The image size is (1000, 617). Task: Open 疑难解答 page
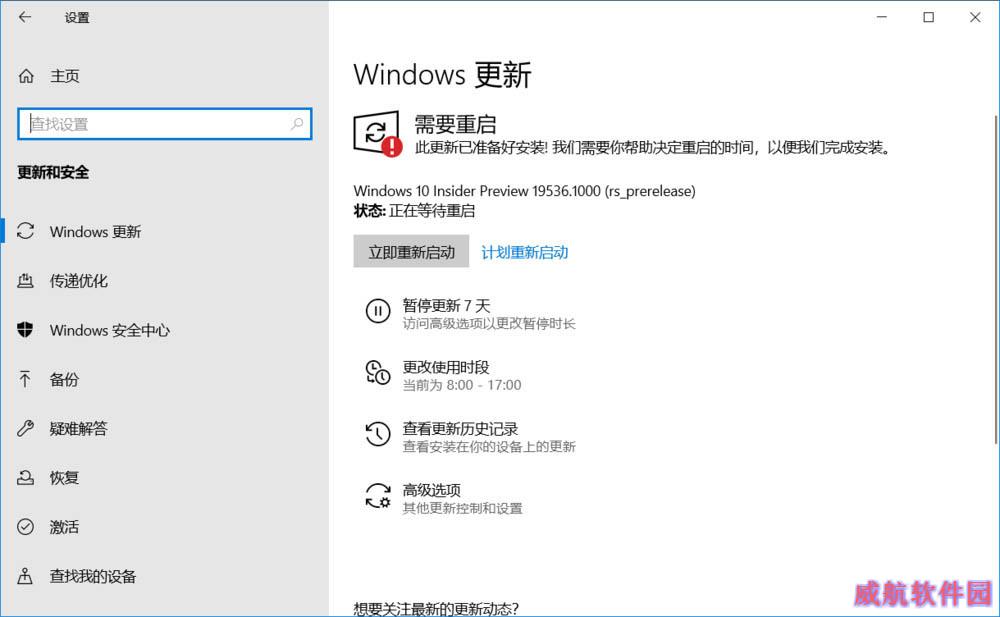coord(78,428)
